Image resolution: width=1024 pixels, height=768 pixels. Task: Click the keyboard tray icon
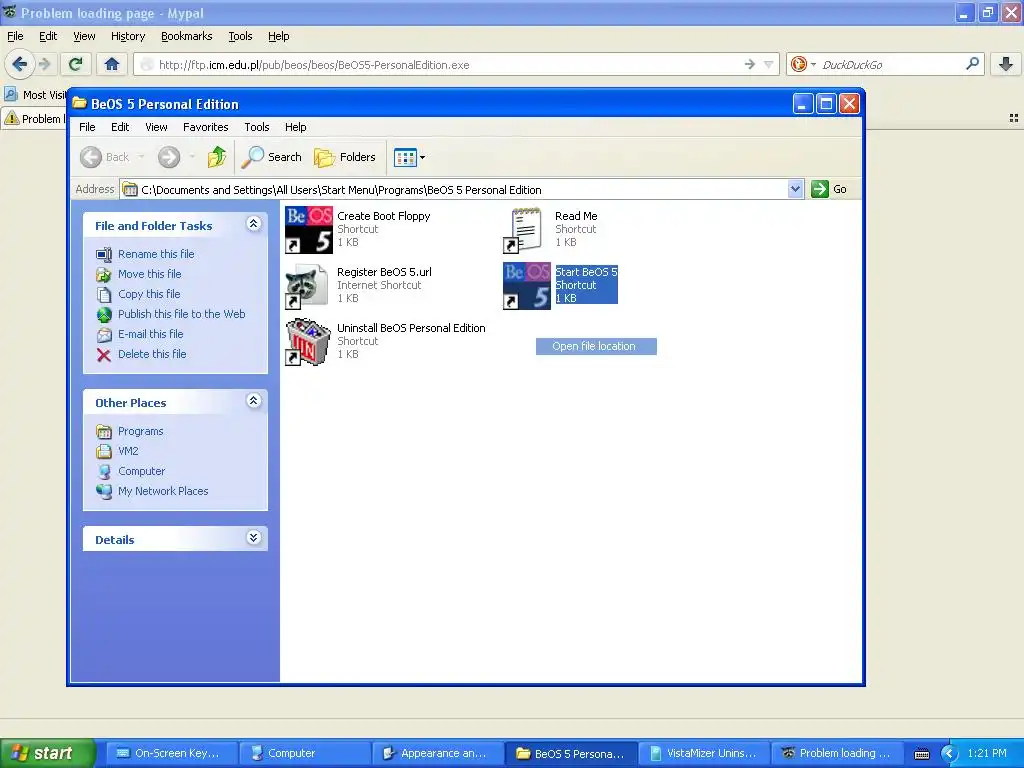[921, 754]
